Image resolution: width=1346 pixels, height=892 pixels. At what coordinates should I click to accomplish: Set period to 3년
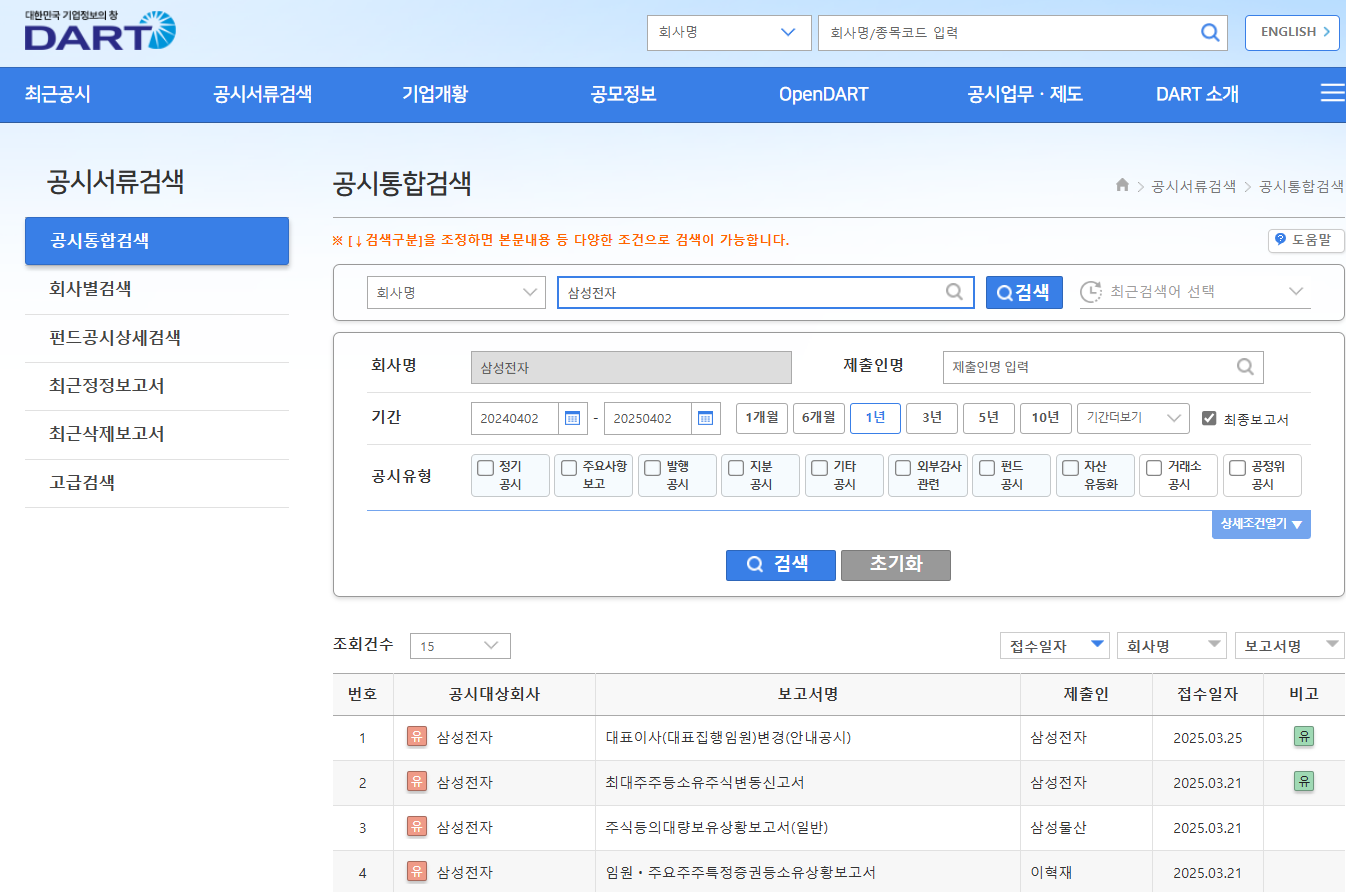click(932, 418)
